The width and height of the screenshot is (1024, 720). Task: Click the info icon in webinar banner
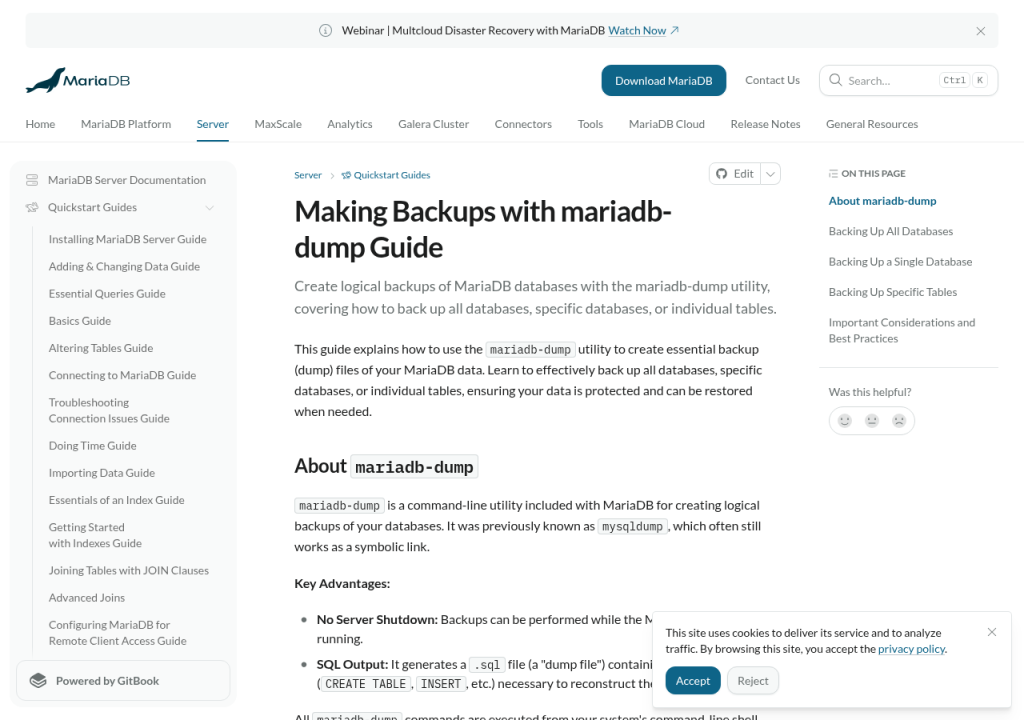[x=325, y=31]
